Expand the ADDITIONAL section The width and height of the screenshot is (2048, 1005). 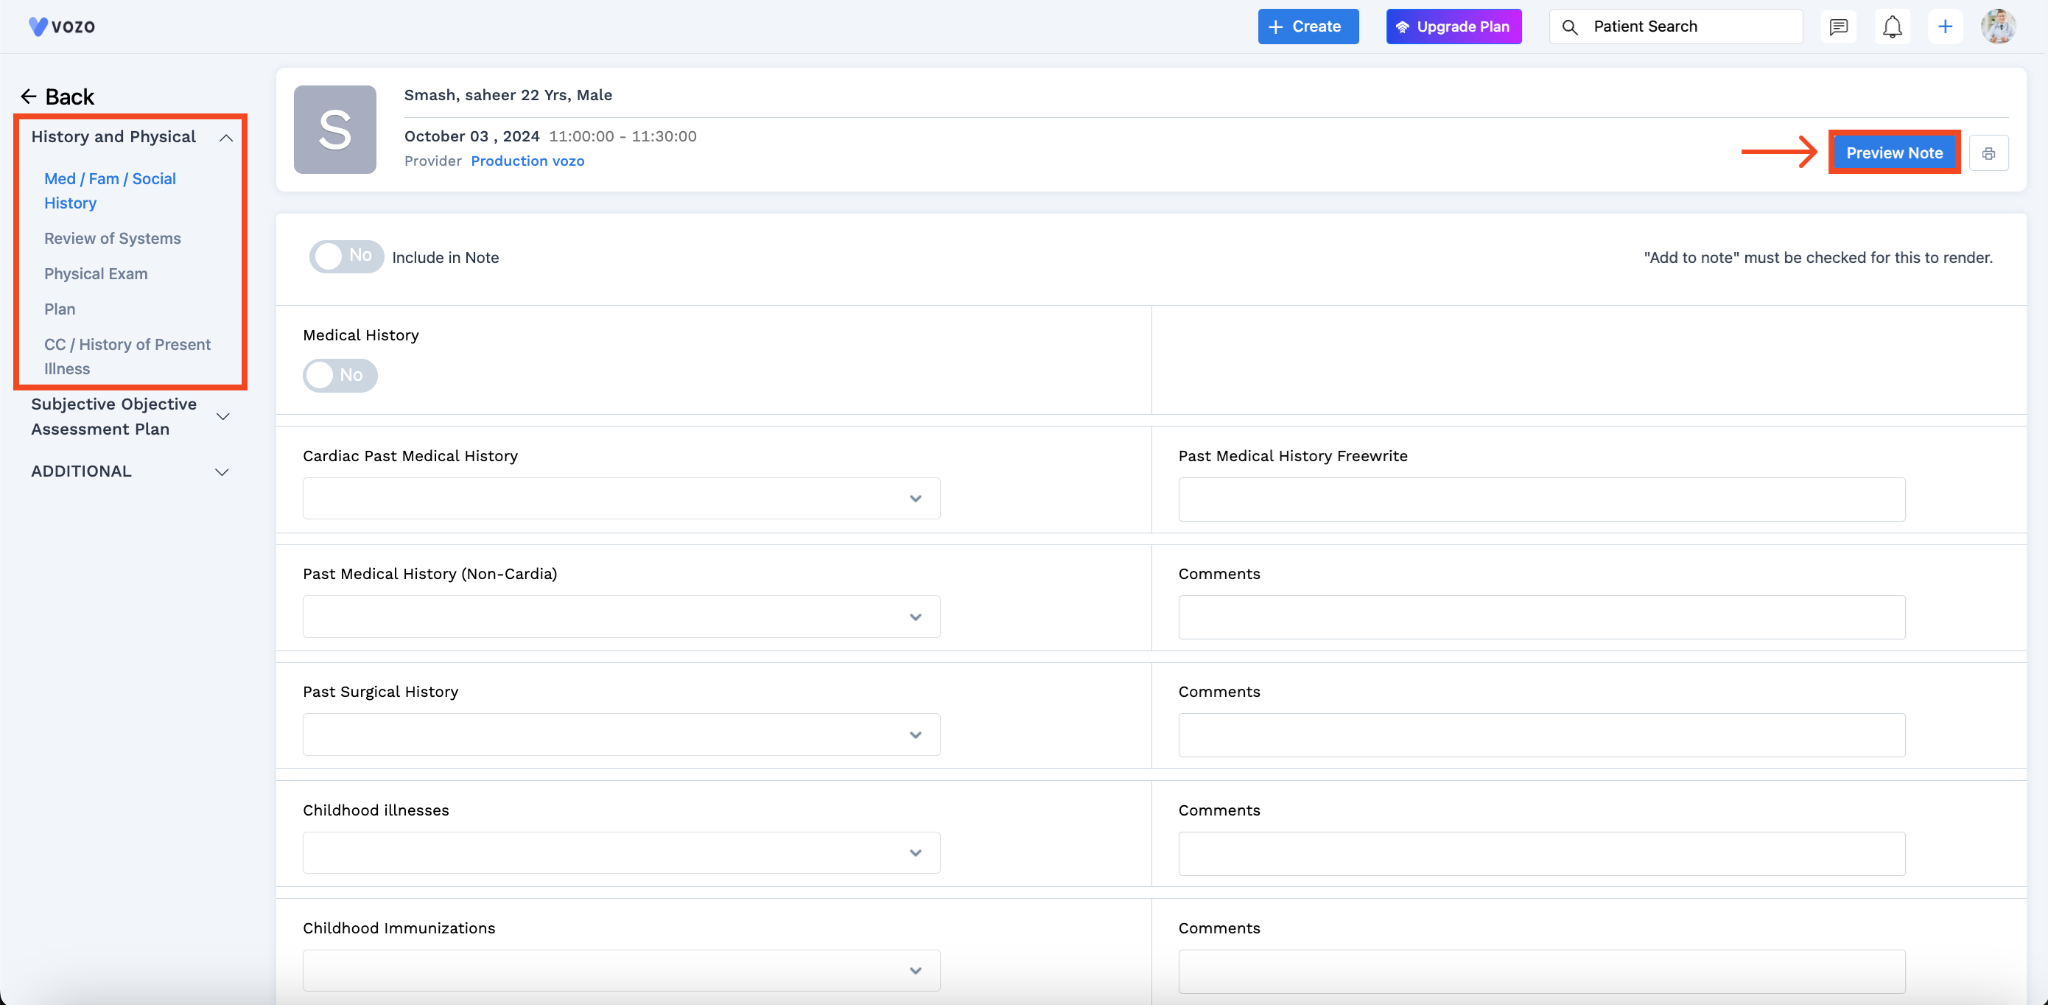click(222, 472)
